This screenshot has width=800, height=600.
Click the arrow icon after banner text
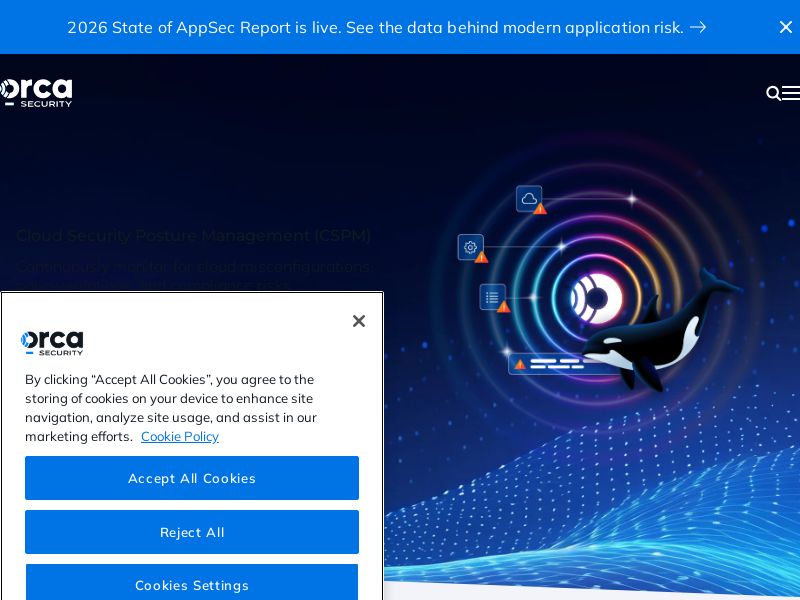click(x=698, y=27)
